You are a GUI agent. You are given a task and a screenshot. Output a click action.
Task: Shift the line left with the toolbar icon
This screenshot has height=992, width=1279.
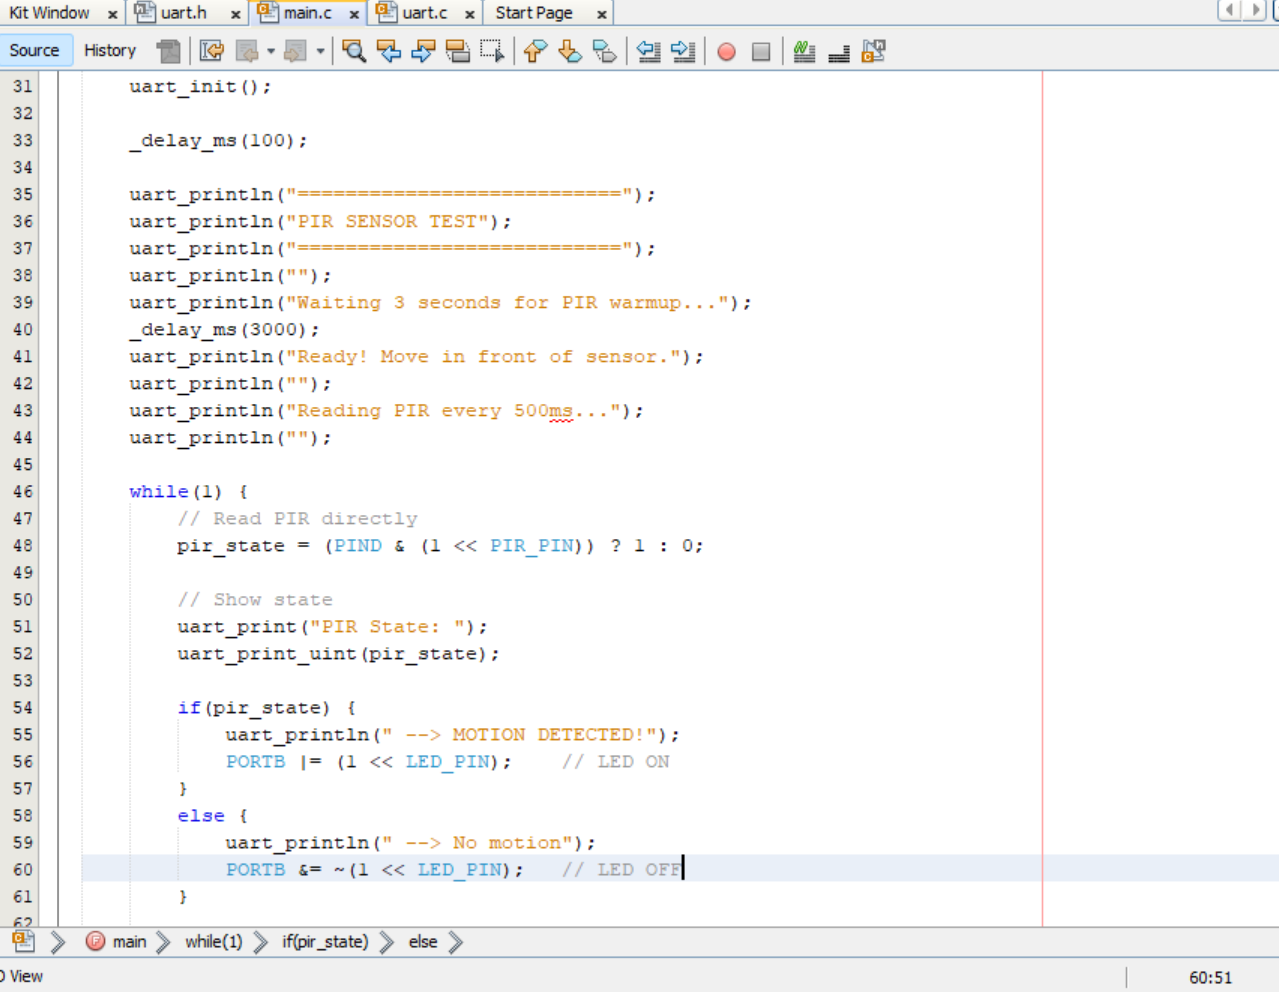[x=648, y=51]
